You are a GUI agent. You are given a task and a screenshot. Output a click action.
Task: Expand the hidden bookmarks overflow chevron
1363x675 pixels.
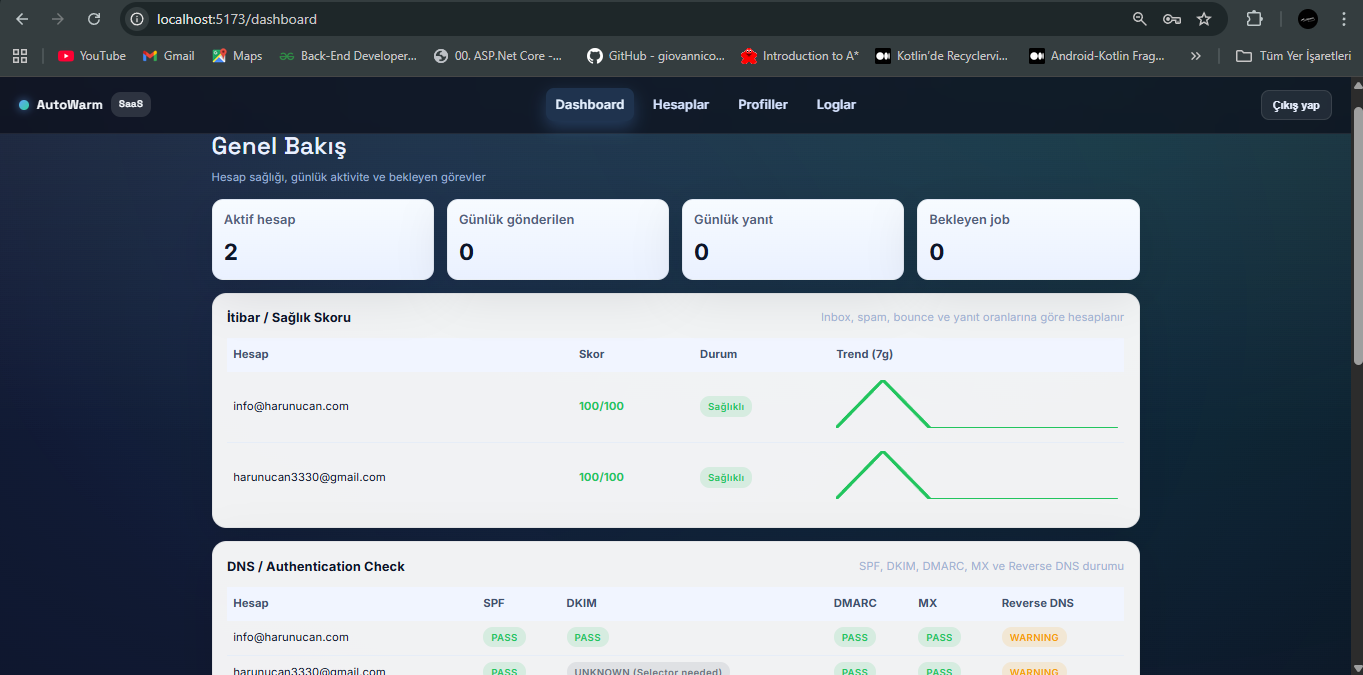coord(1195,56)
